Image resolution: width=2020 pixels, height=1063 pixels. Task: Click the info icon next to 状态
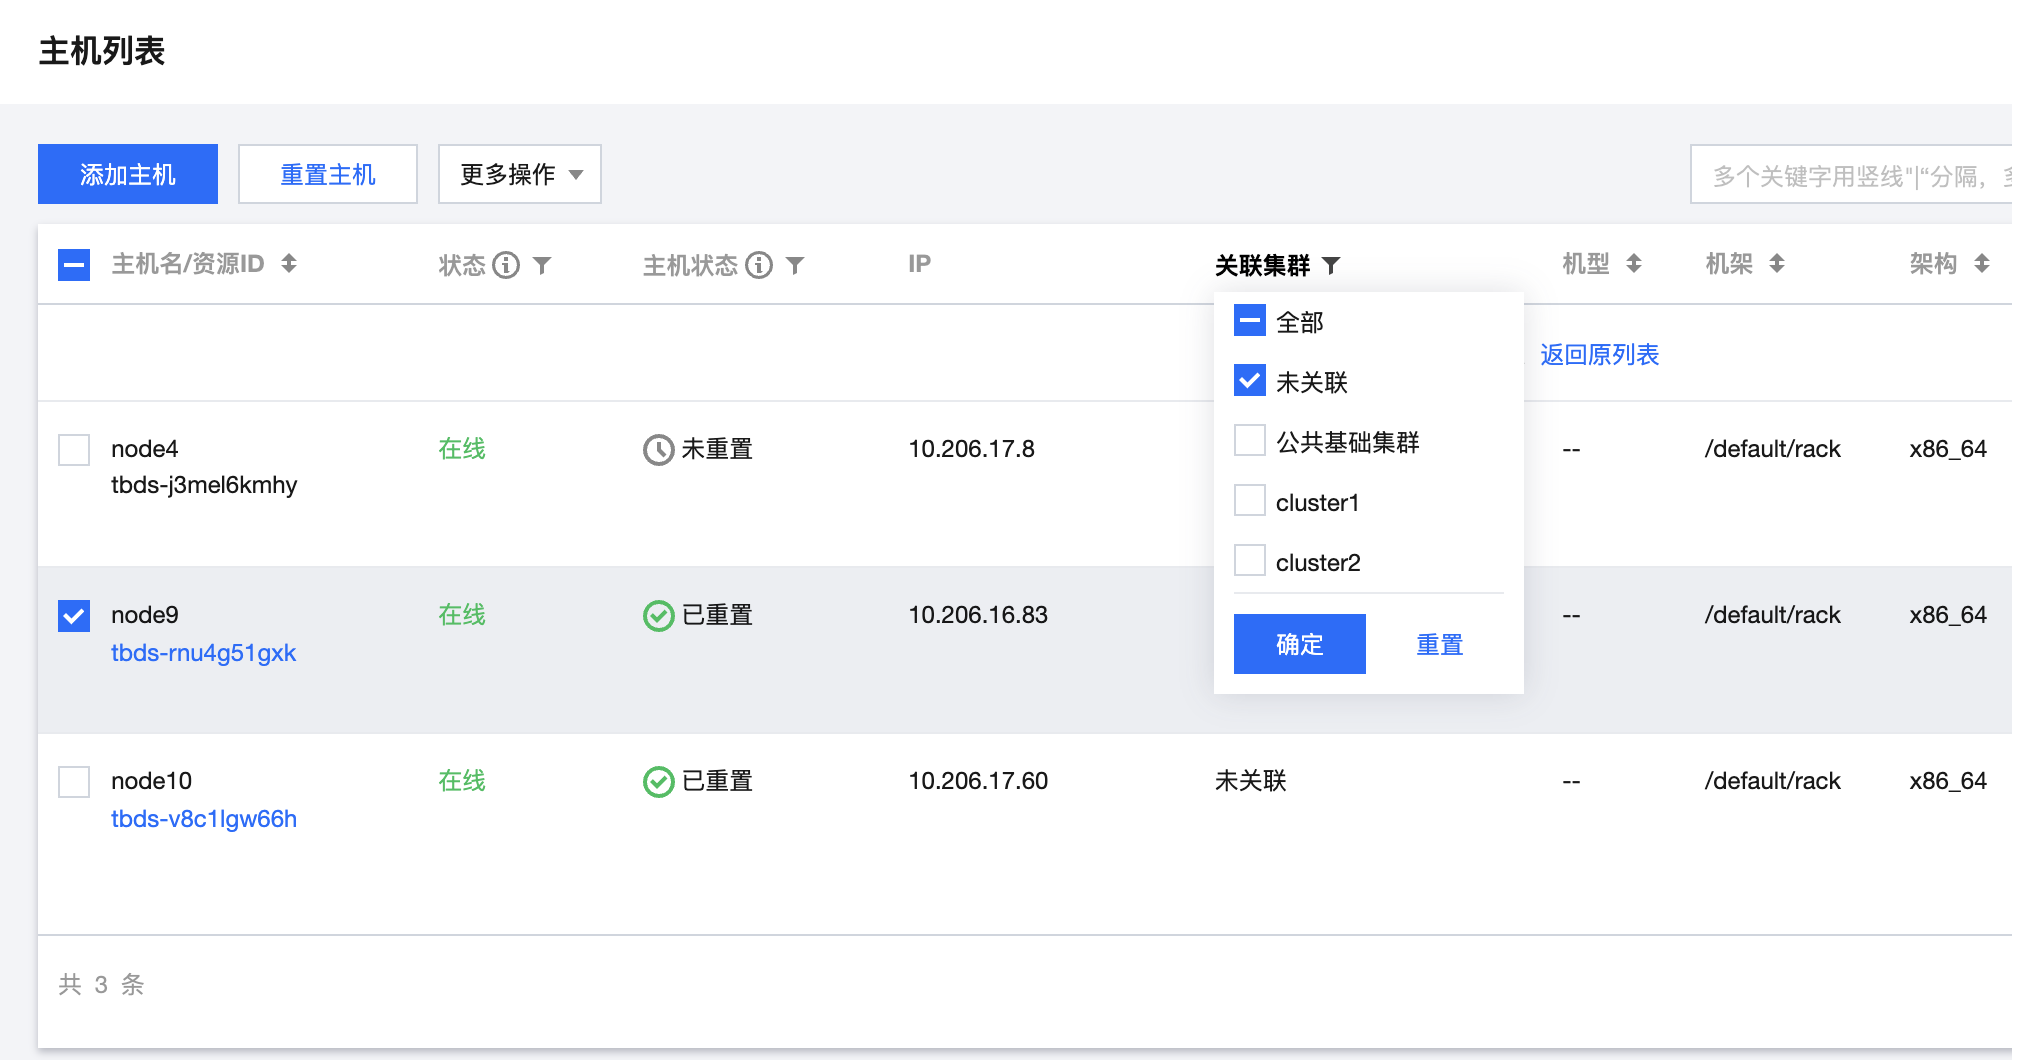pos(506,265)
